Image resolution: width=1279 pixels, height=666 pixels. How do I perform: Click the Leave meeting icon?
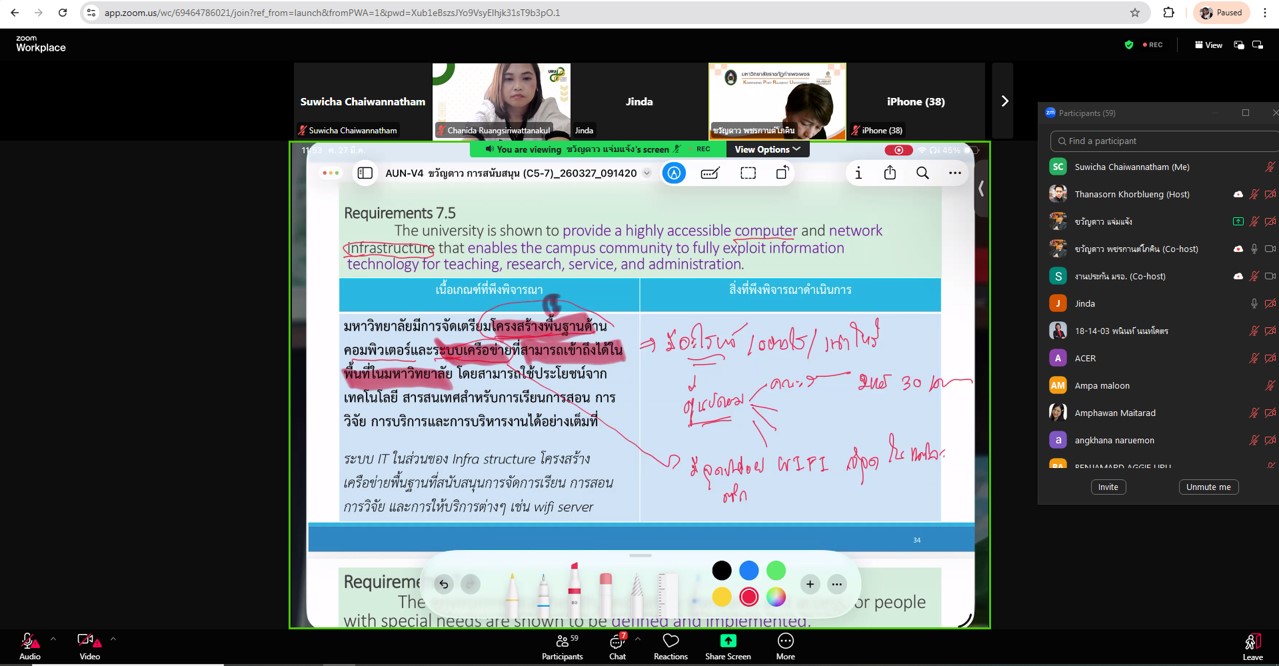(1251, 642)
